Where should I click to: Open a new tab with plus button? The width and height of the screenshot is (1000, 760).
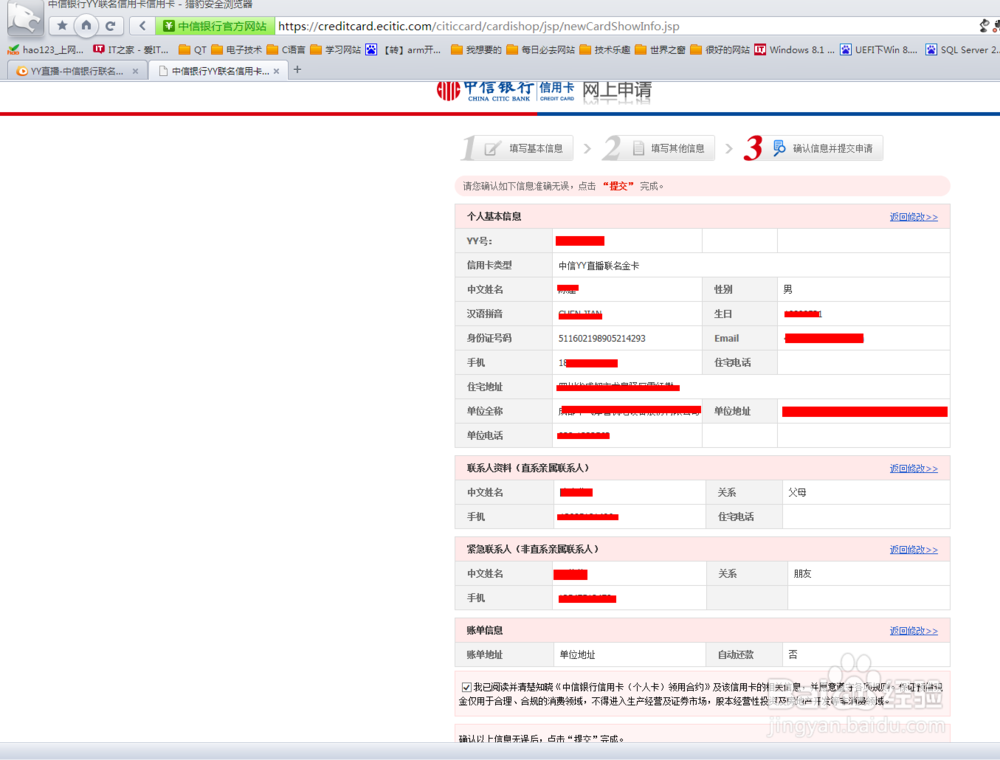pyautogui.click(x=297, y=69)
